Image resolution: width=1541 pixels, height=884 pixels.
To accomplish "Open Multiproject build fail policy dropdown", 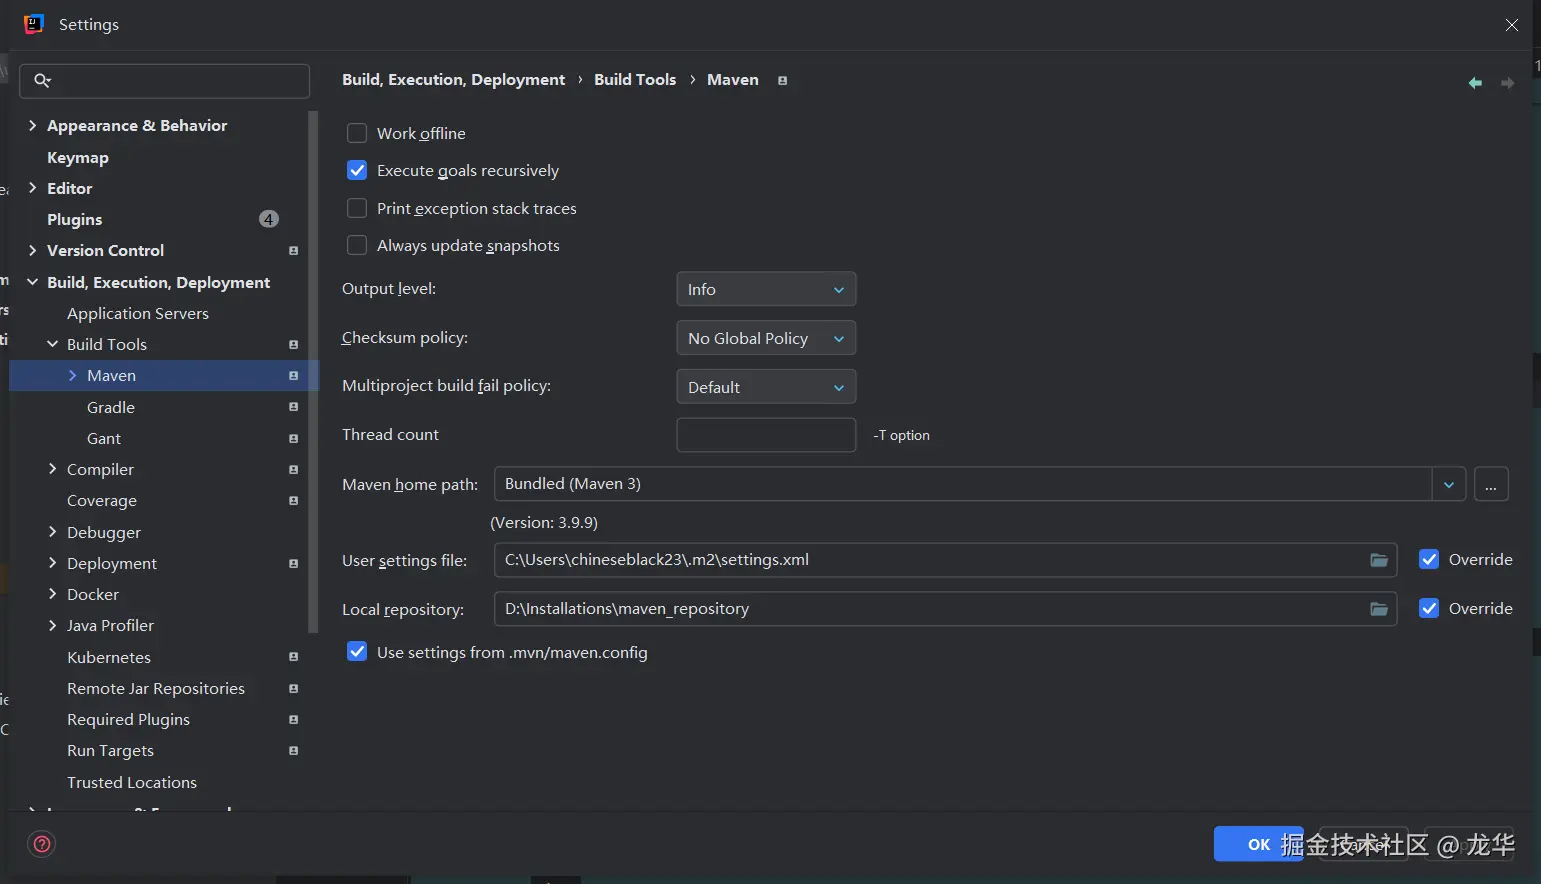I will point(766,387).
